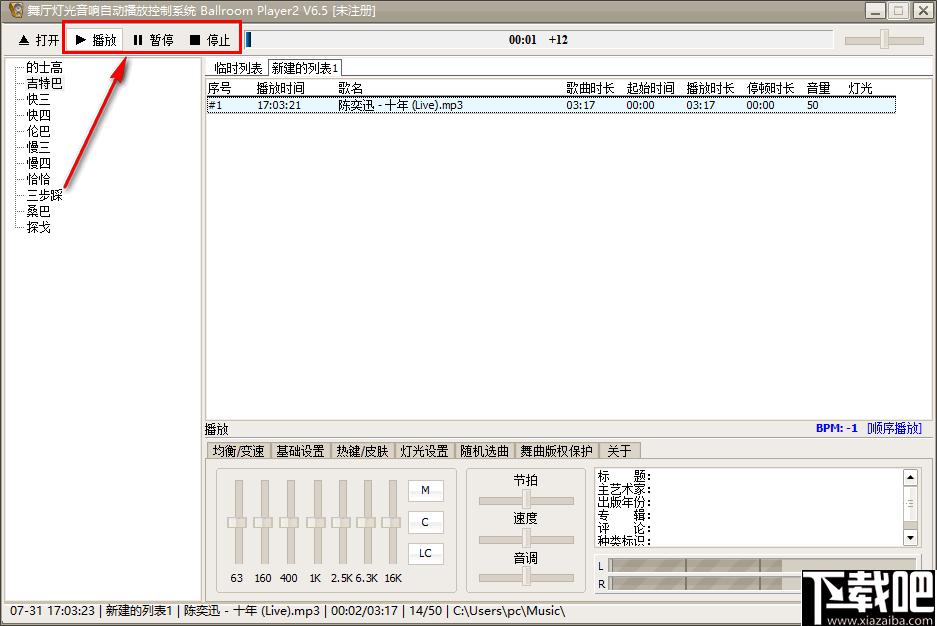Switch to the 临时列表 tab
937x626 pixels.
click(238, 68)
